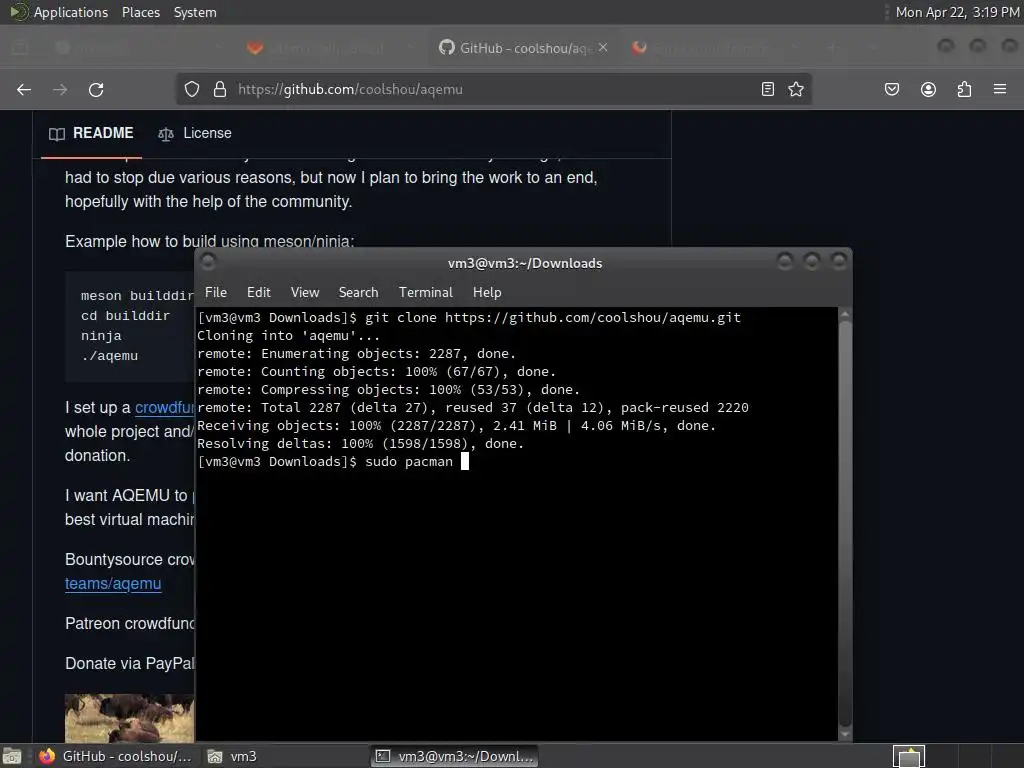Image resolution: width=1024 pixels, height=768 pixels.
Task: Bookmark this page with the star icon
Action: [x=795, y=89]
